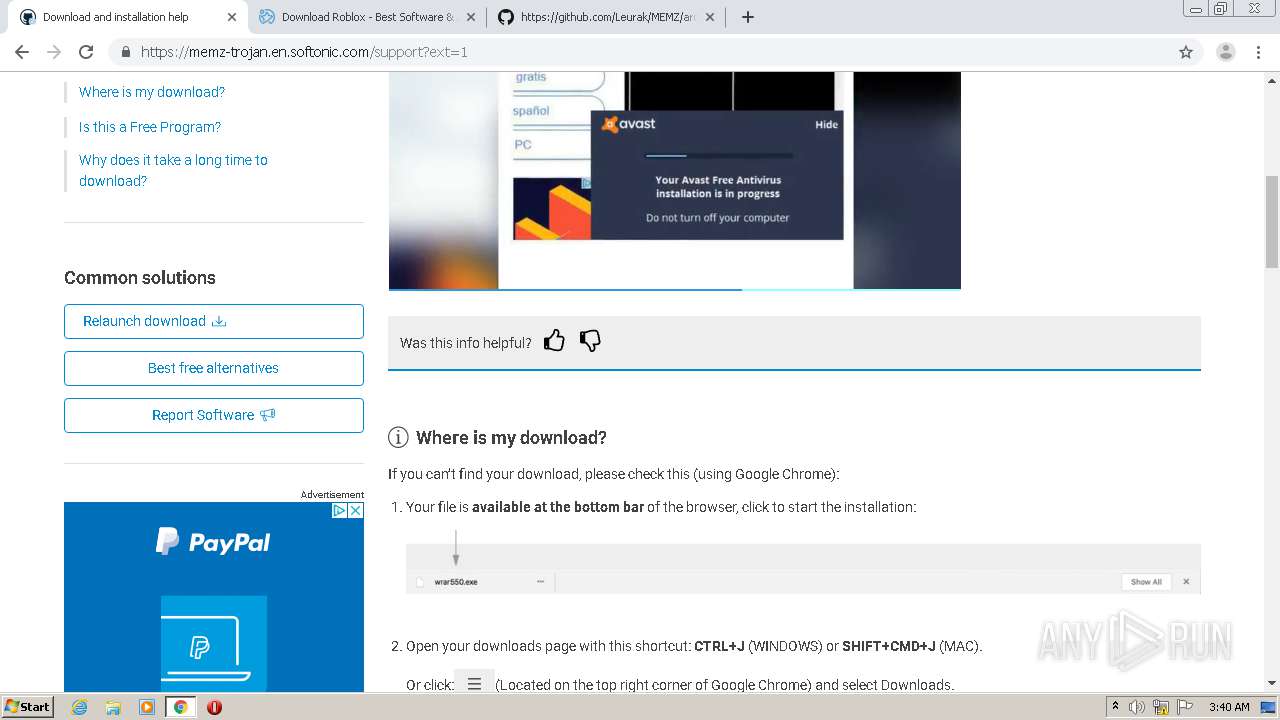Click the browser forward arrow

point(54,52)
